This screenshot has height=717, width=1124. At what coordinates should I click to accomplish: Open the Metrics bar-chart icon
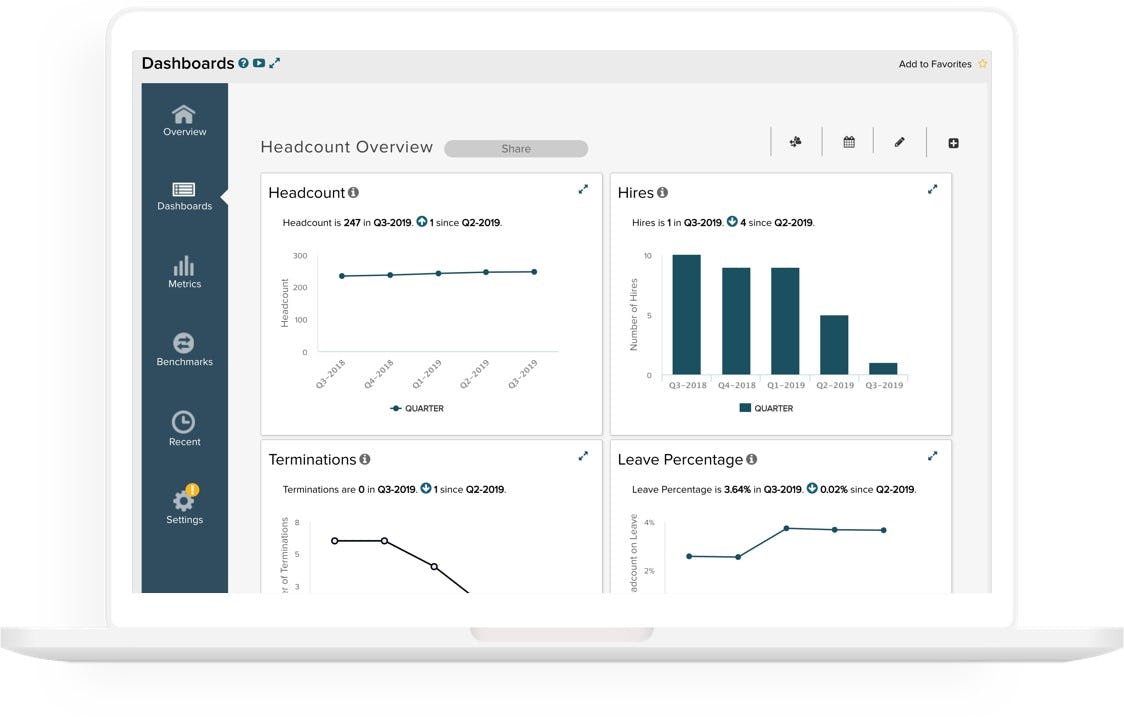(x=184, y=266)
